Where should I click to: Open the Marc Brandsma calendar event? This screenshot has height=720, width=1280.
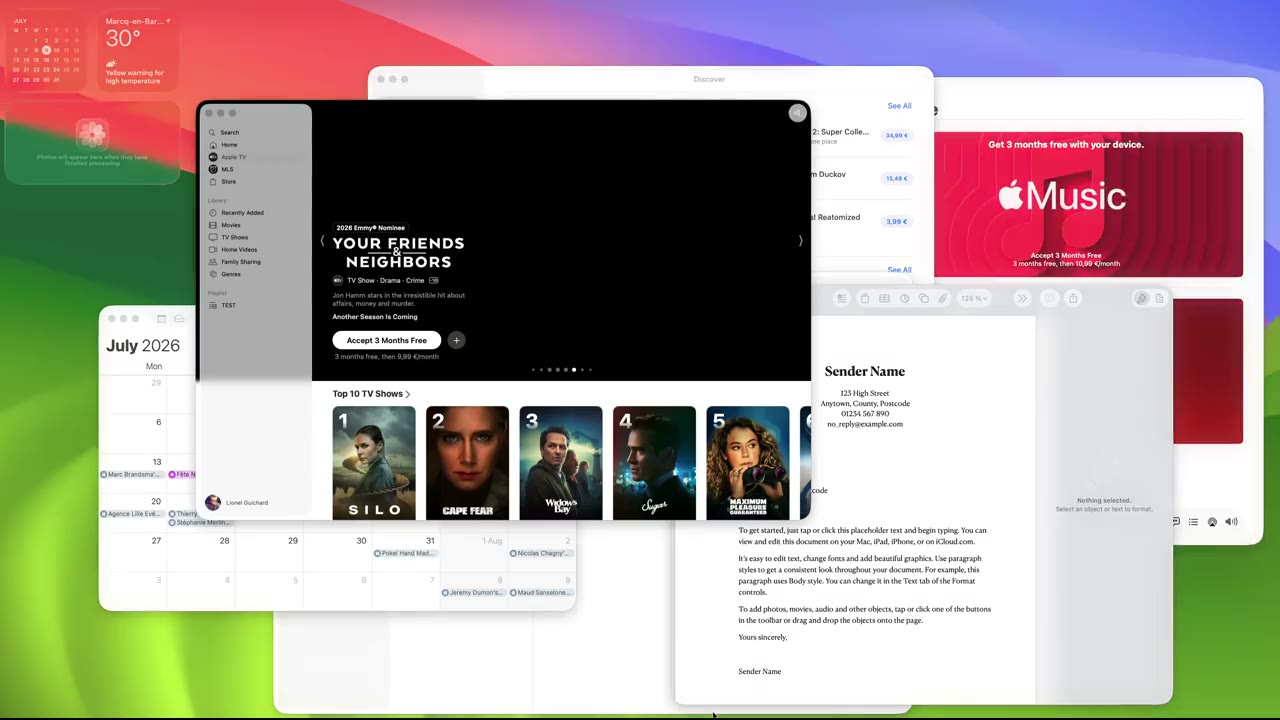click(131, 474)
